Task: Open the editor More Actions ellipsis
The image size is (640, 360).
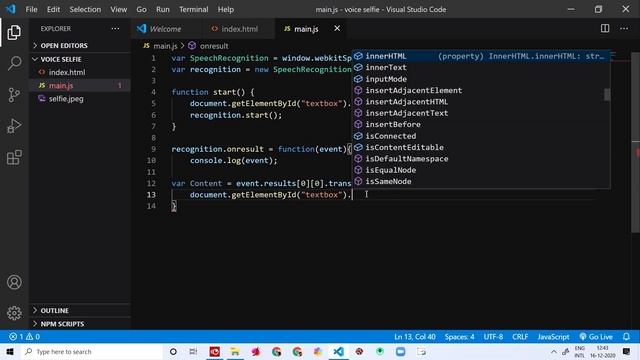Action: (624, 28)
